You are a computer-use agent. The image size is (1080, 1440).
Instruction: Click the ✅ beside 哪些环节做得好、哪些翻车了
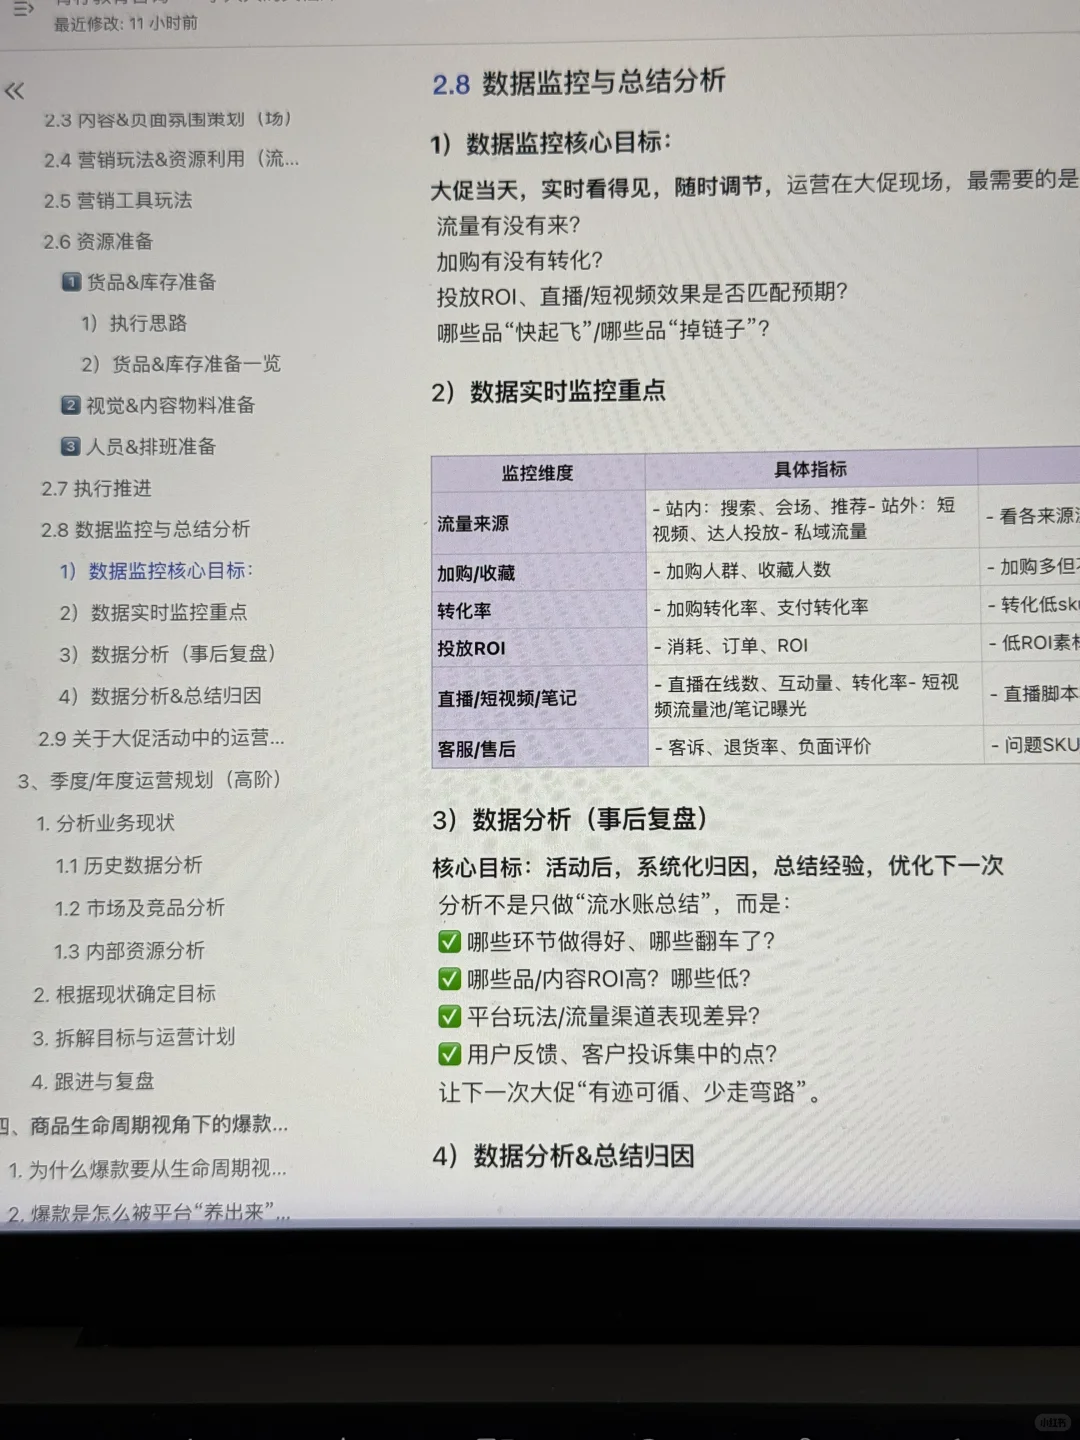point(448,941)
